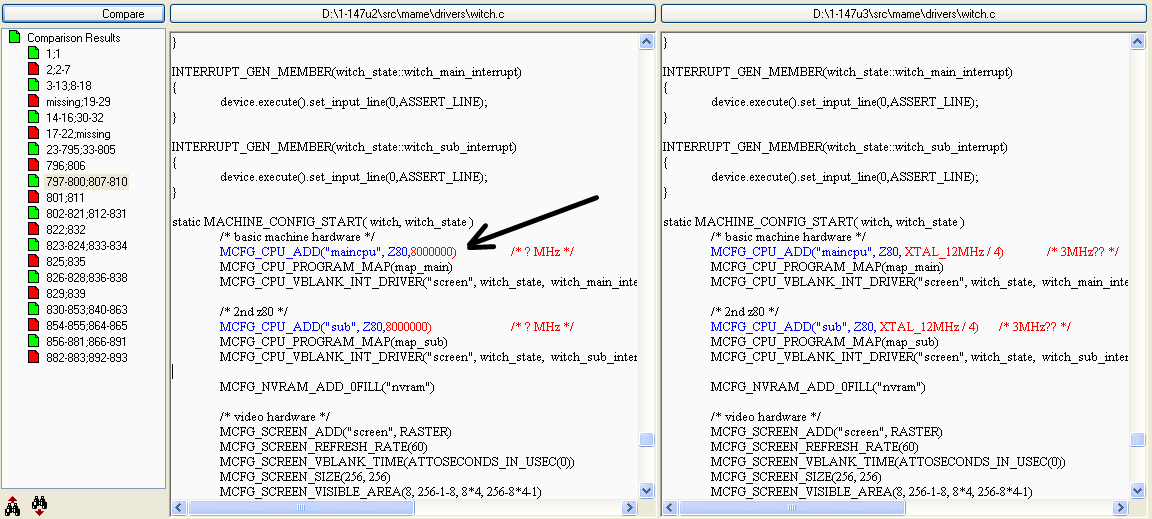Click the red icon beside 2;2-7
This screenshot has height=519, width=1152.
(x=33, y=69)
